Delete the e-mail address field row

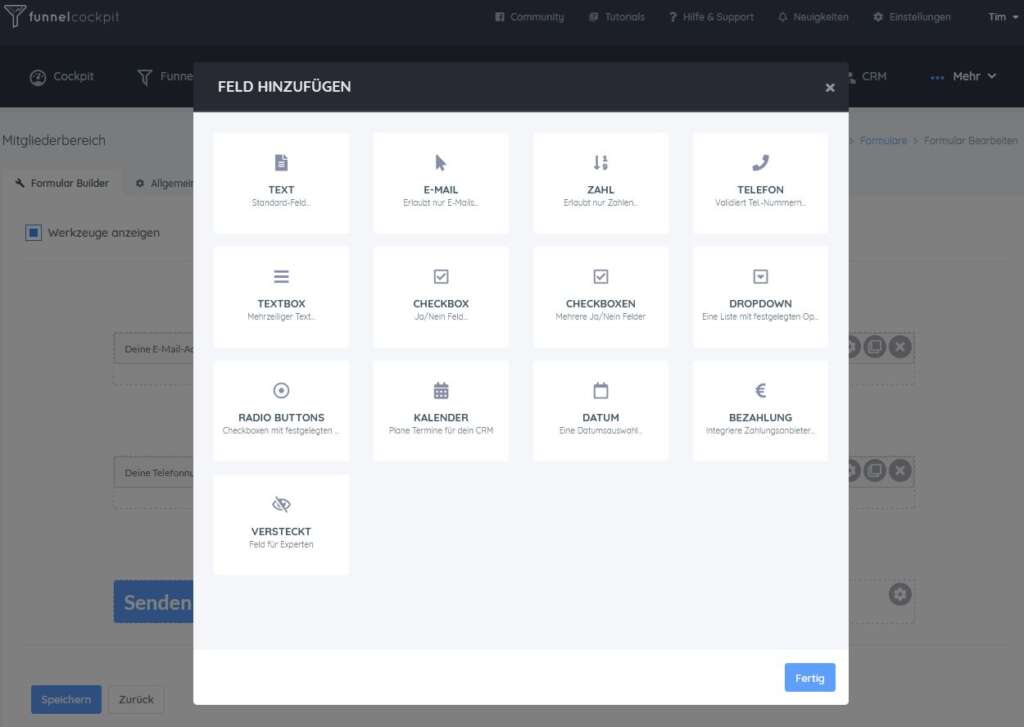(x=900, y=347)
